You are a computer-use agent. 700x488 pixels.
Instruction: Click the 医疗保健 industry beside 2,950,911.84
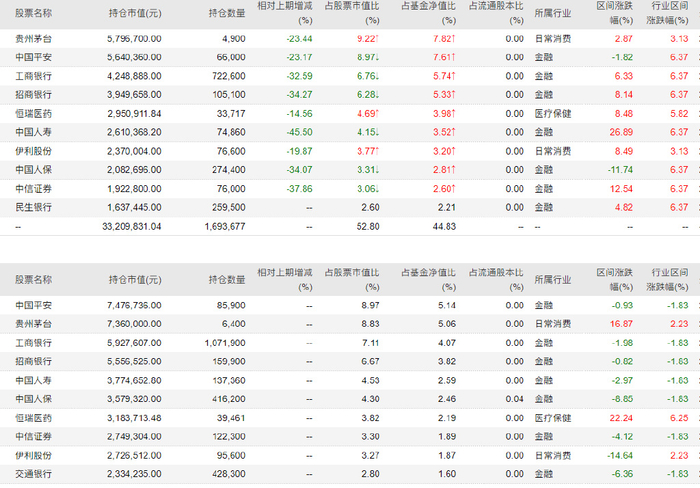[553, 113]
